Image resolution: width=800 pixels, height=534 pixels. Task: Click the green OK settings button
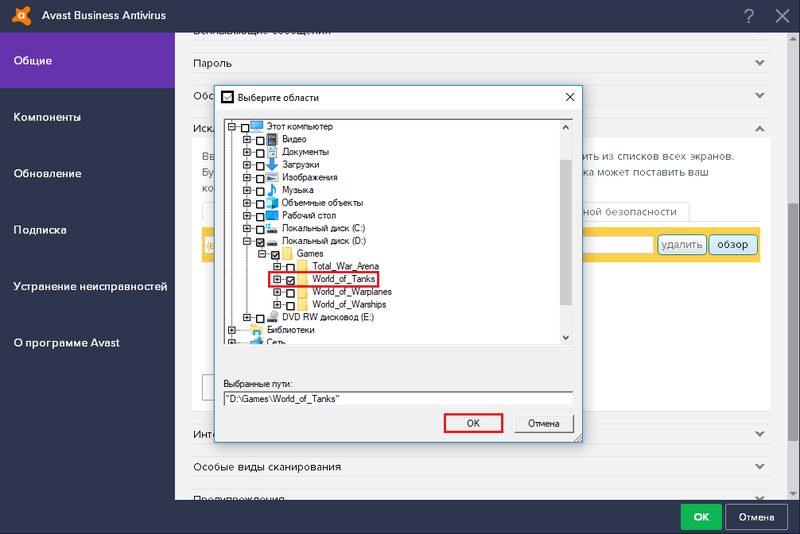701,517
